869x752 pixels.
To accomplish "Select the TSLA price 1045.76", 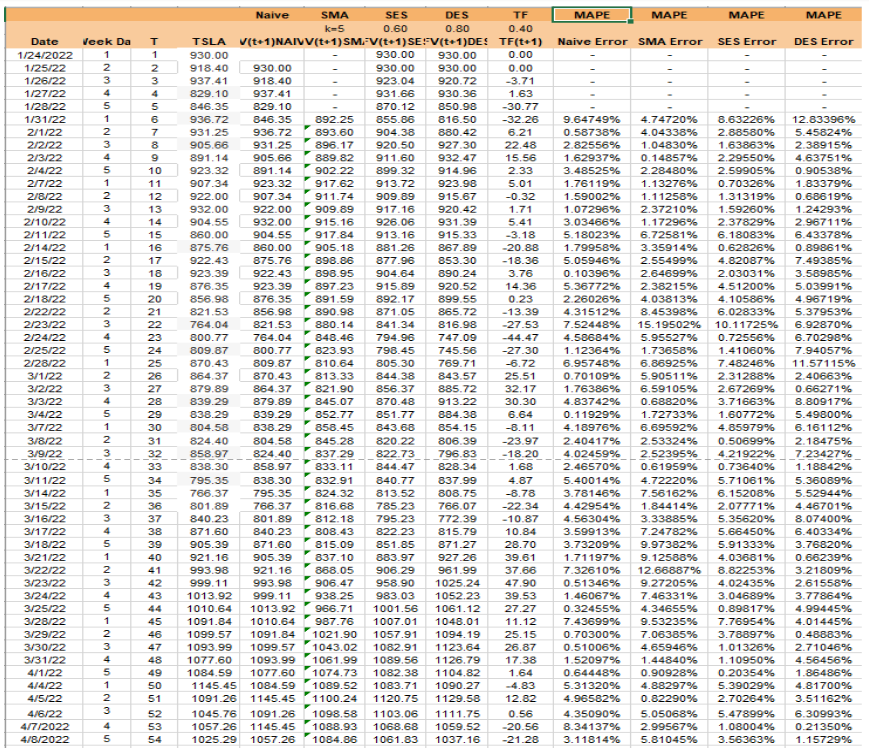I will tap(214, 714).
